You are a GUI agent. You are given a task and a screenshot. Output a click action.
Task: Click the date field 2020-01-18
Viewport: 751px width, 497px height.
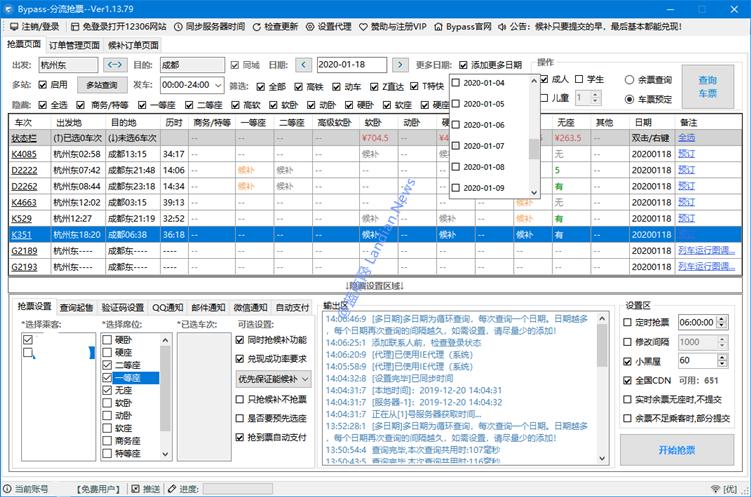coord(352,65)
